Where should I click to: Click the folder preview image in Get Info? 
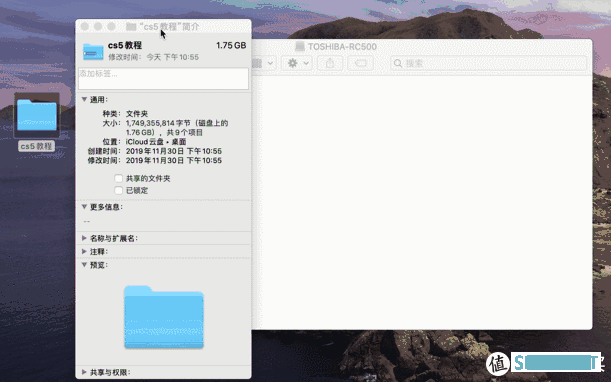tap(164, 317)
